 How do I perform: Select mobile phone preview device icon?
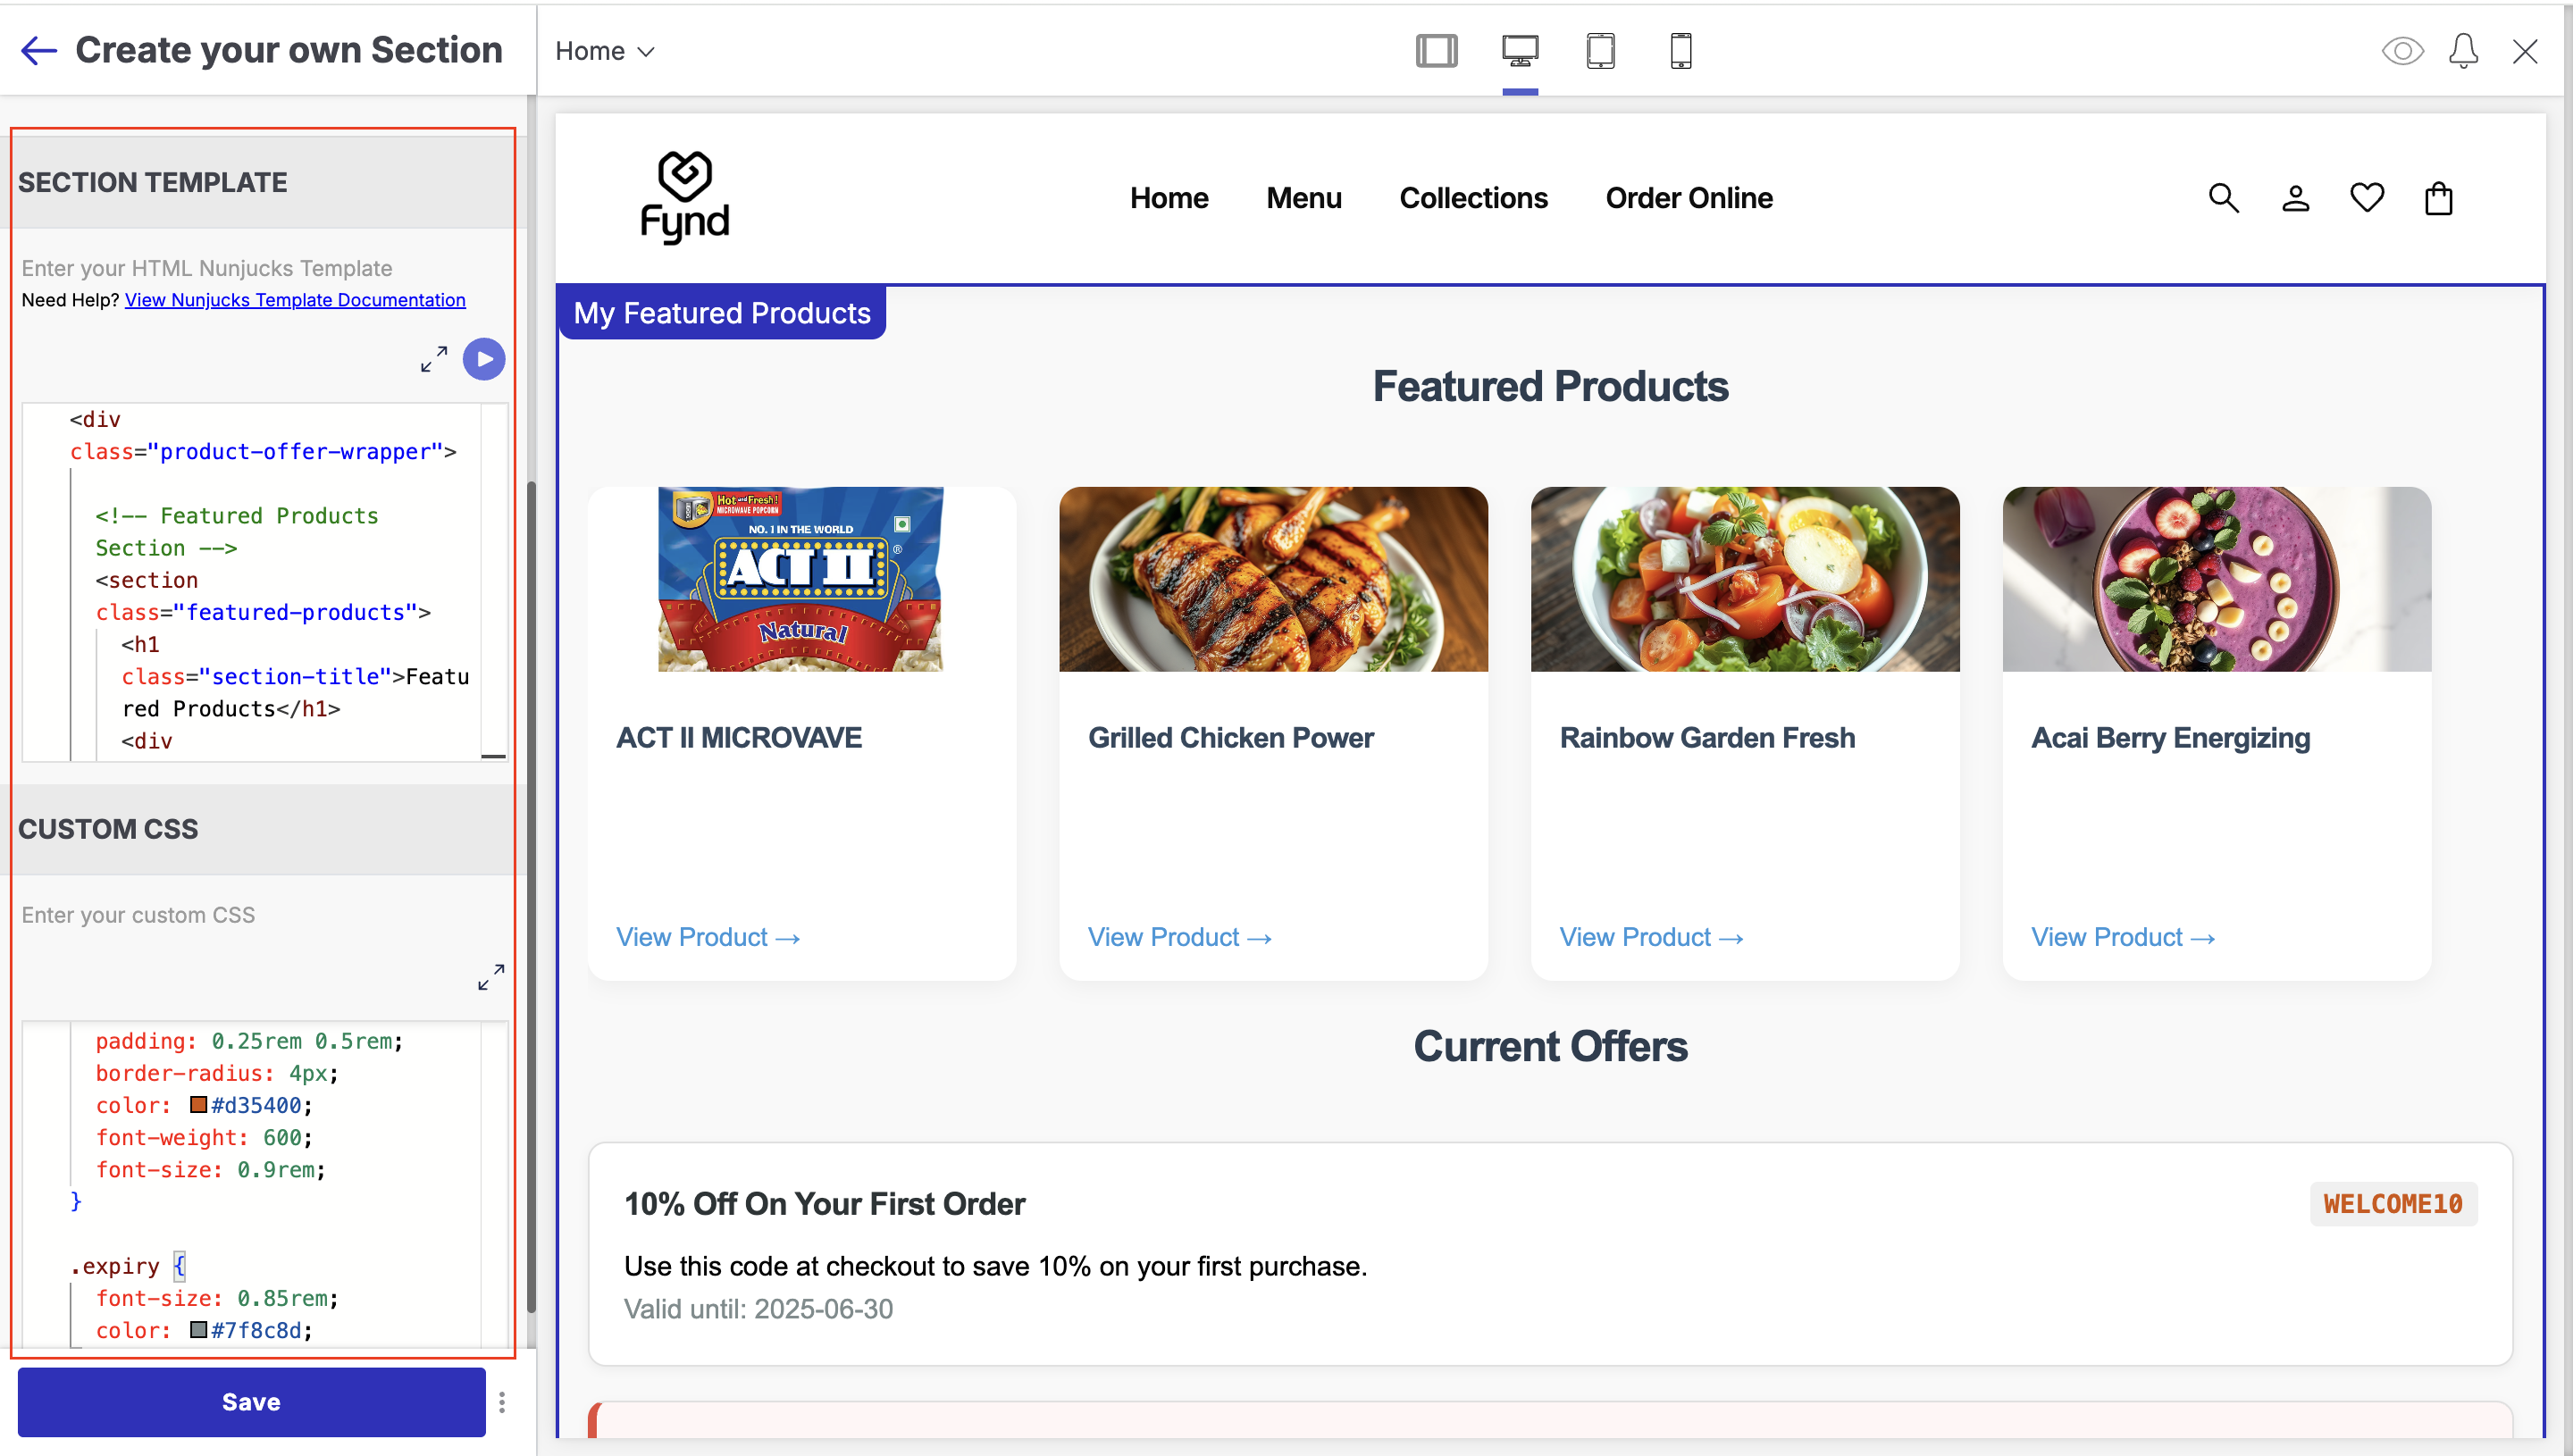1680,50
